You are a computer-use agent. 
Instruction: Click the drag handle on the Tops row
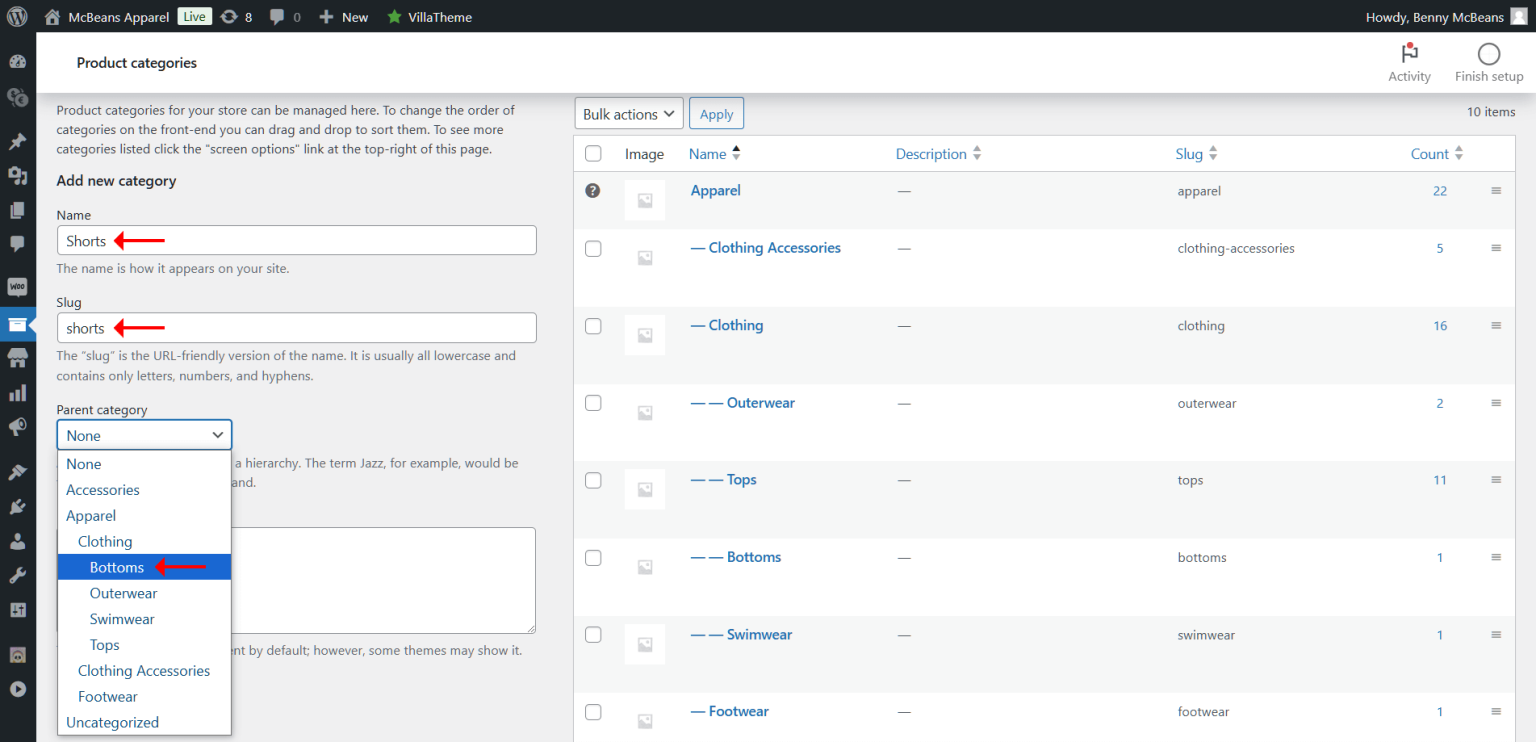1496,480
